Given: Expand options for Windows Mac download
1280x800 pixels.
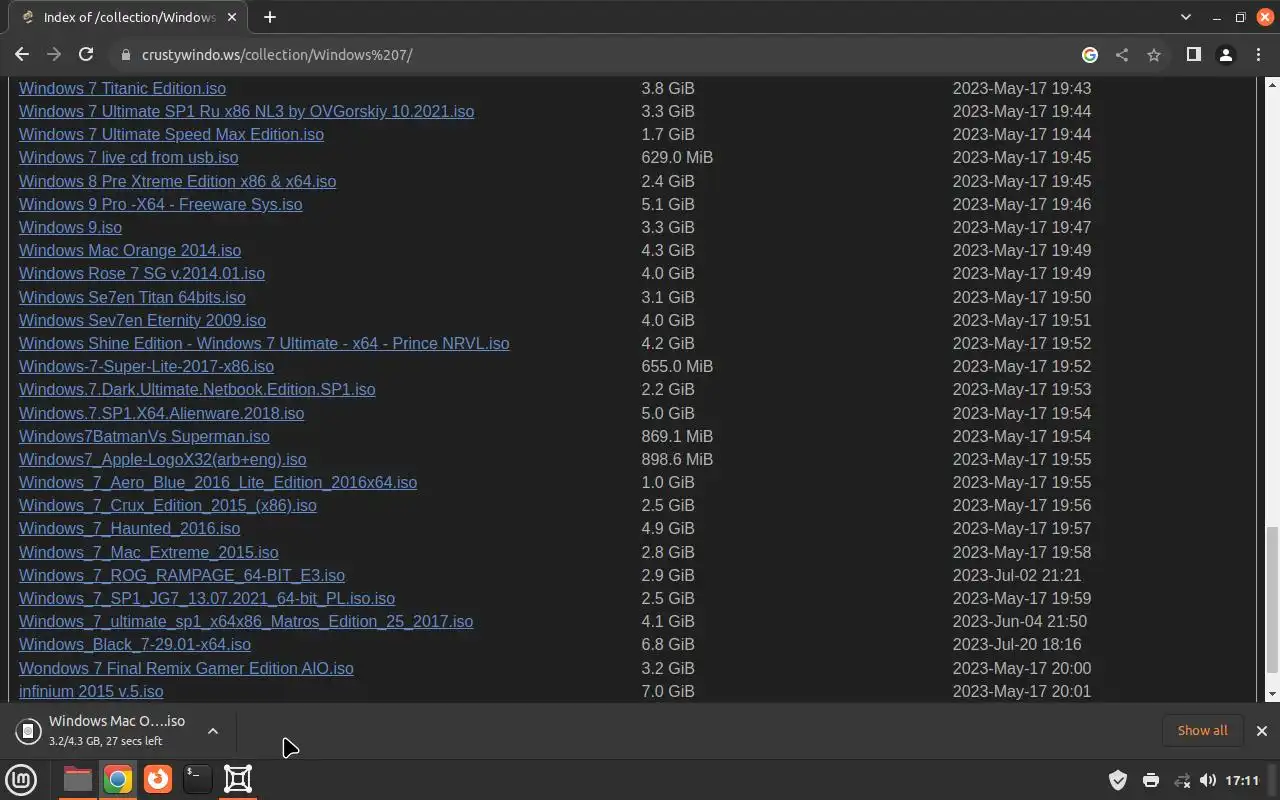Looking at the screenshot, I should tap(212, 731).
